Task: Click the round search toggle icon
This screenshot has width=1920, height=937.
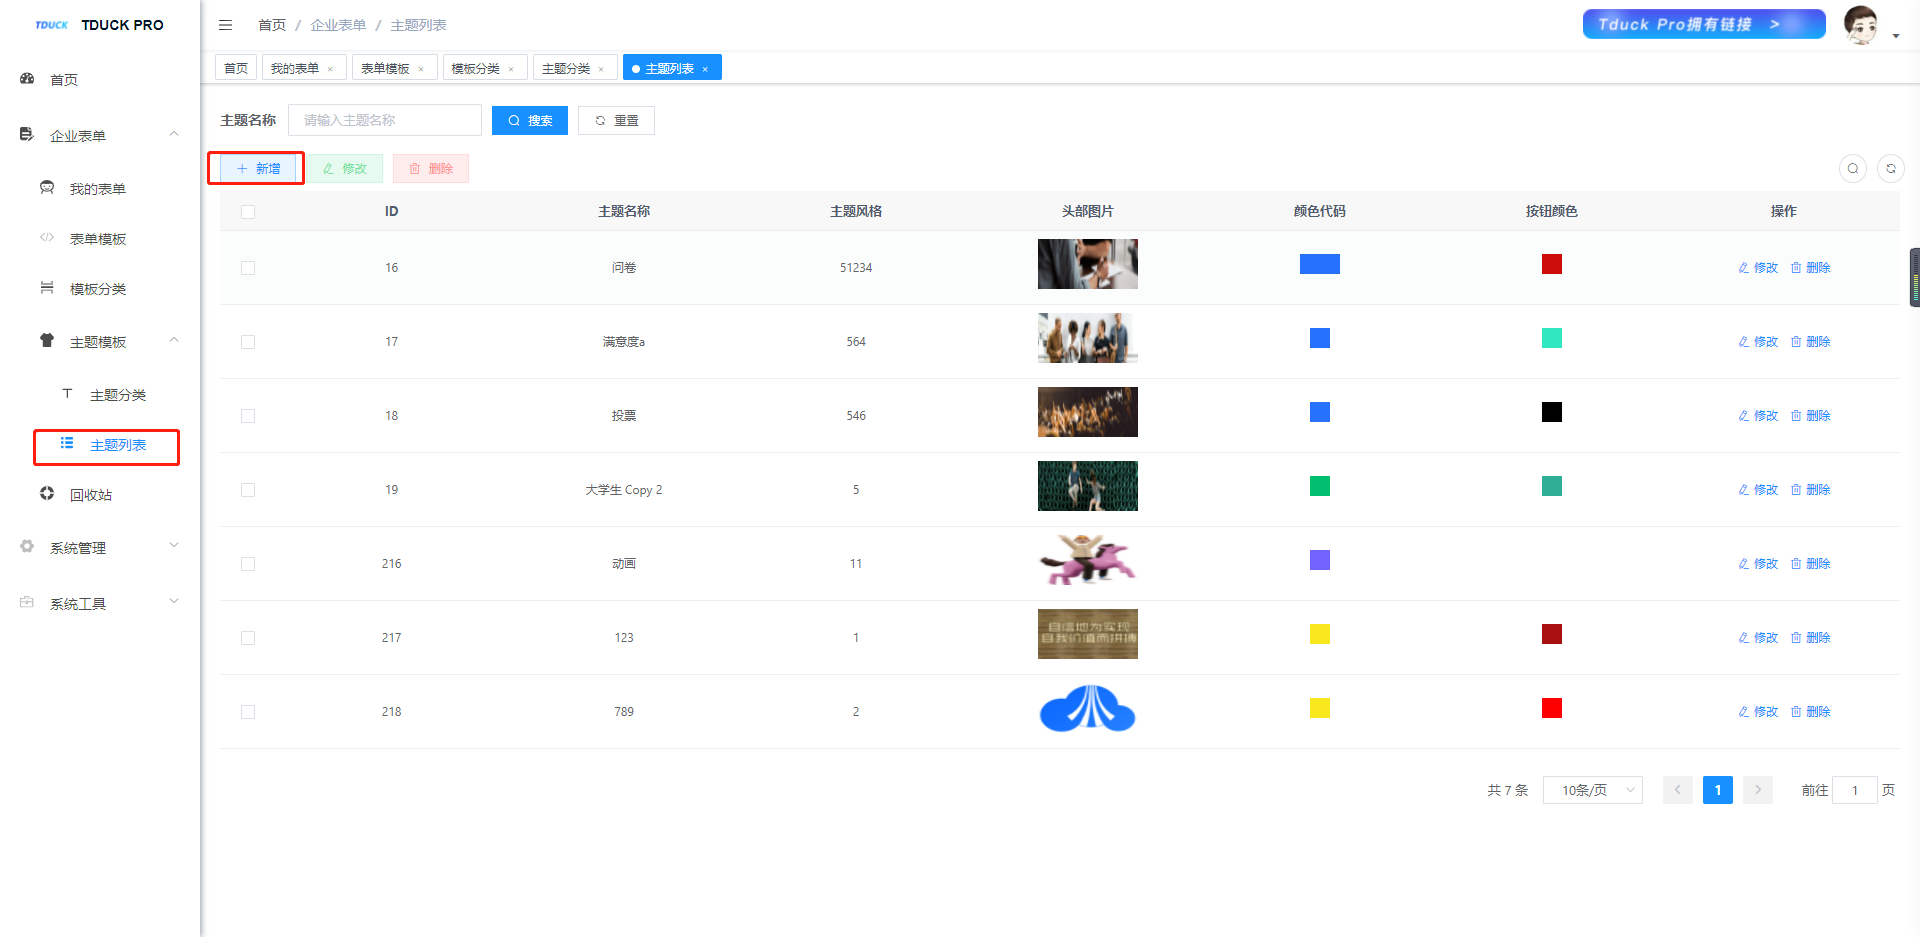Action: (x=1852, y=169)
